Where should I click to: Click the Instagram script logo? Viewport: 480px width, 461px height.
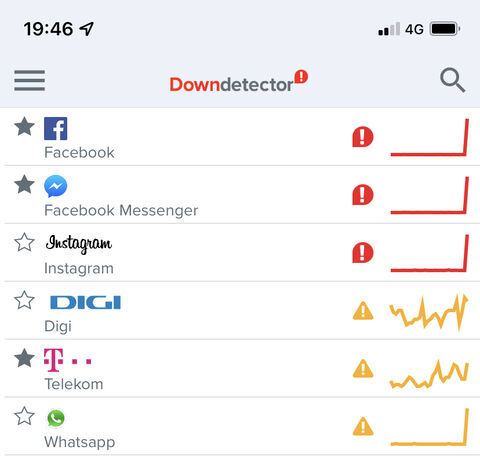pos(79,244)
